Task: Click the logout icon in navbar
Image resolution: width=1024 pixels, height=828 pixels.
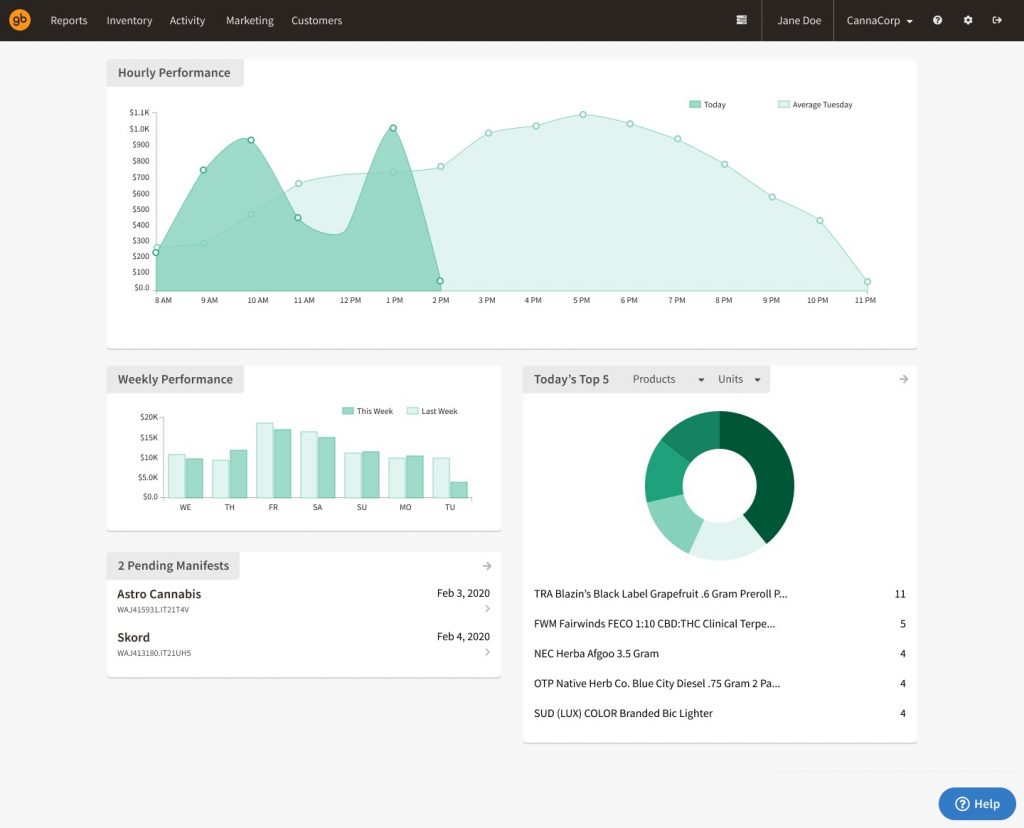Action: point(997,20)
